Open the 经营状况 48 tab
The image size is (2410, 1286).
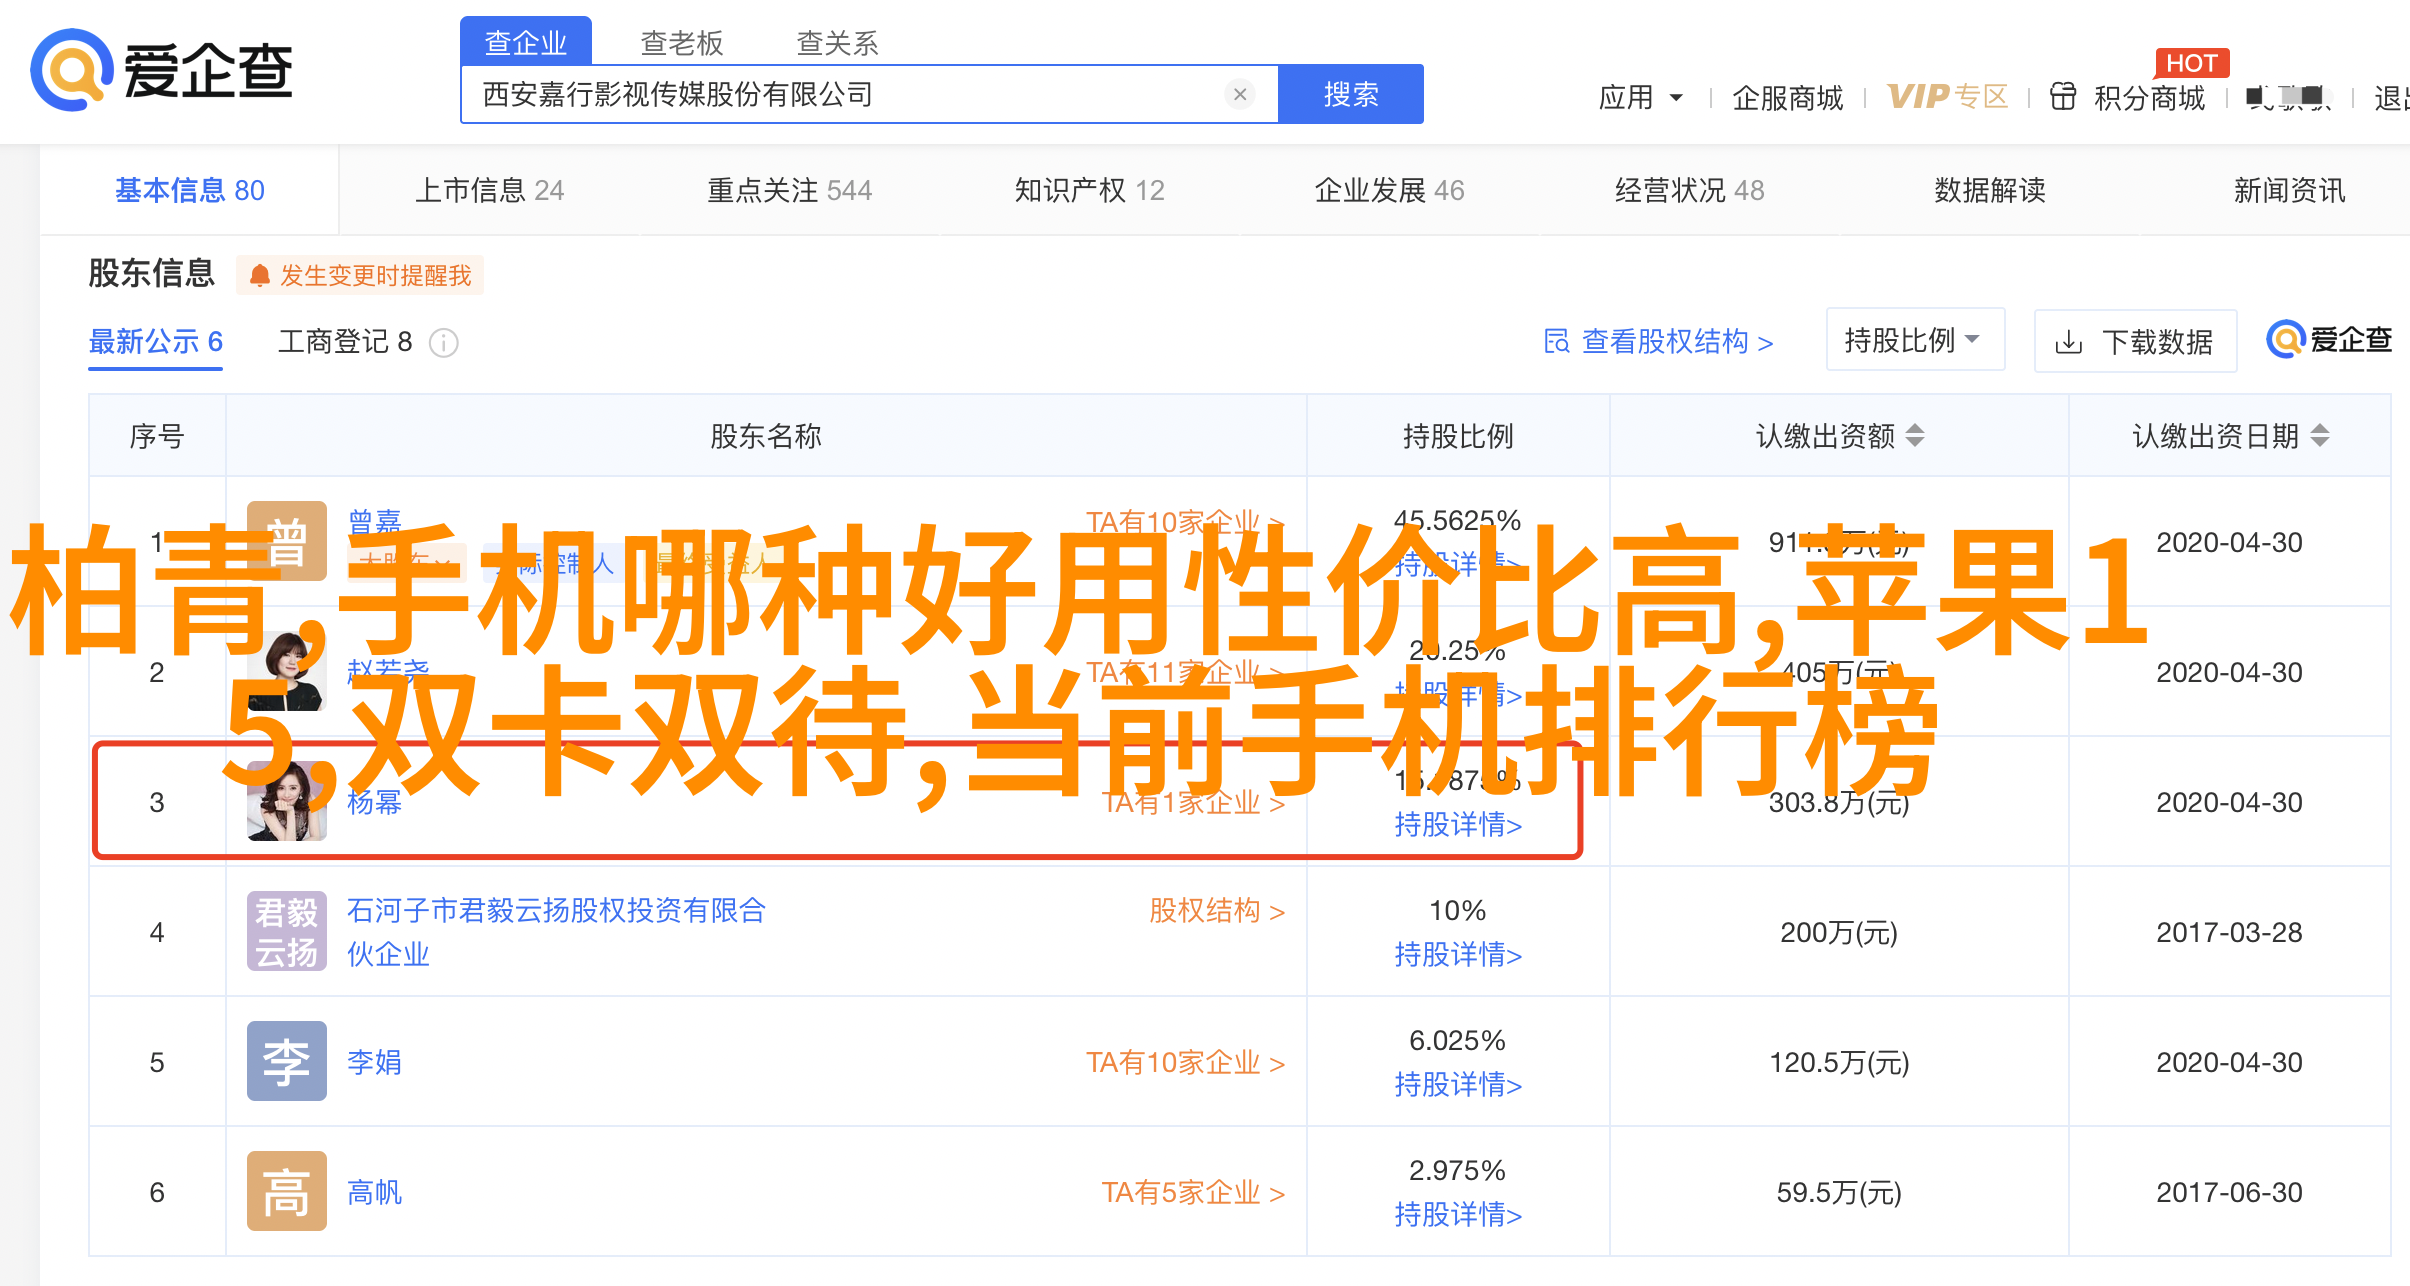tap(1690, 190)
